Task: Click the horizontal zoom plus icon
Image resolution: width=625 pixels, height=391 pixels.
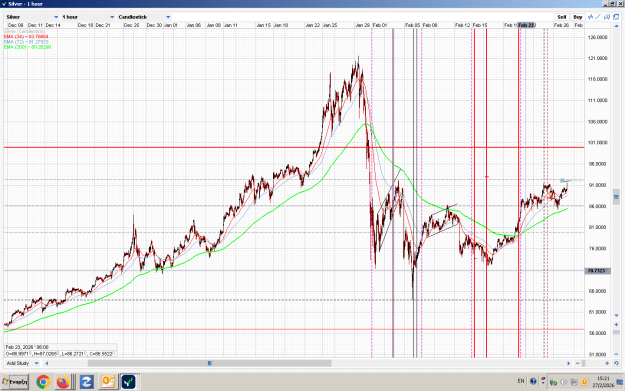Action: click(607, 363)
